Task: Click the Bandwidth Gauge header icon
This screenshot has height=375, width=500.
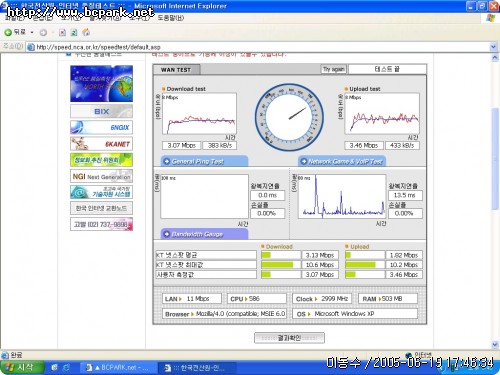Action: 166,234
